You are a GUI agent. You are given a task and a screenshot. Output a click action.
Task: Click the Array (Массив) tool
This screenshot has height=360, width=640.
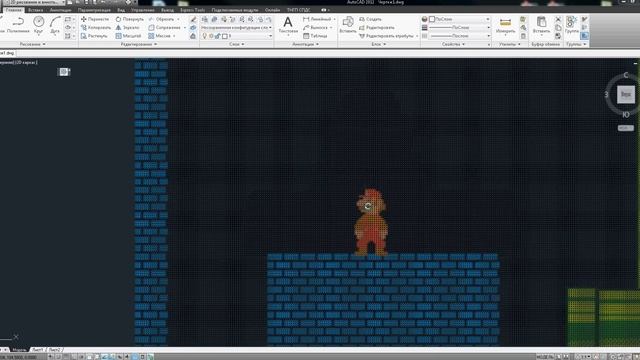(x=160, y=36)
